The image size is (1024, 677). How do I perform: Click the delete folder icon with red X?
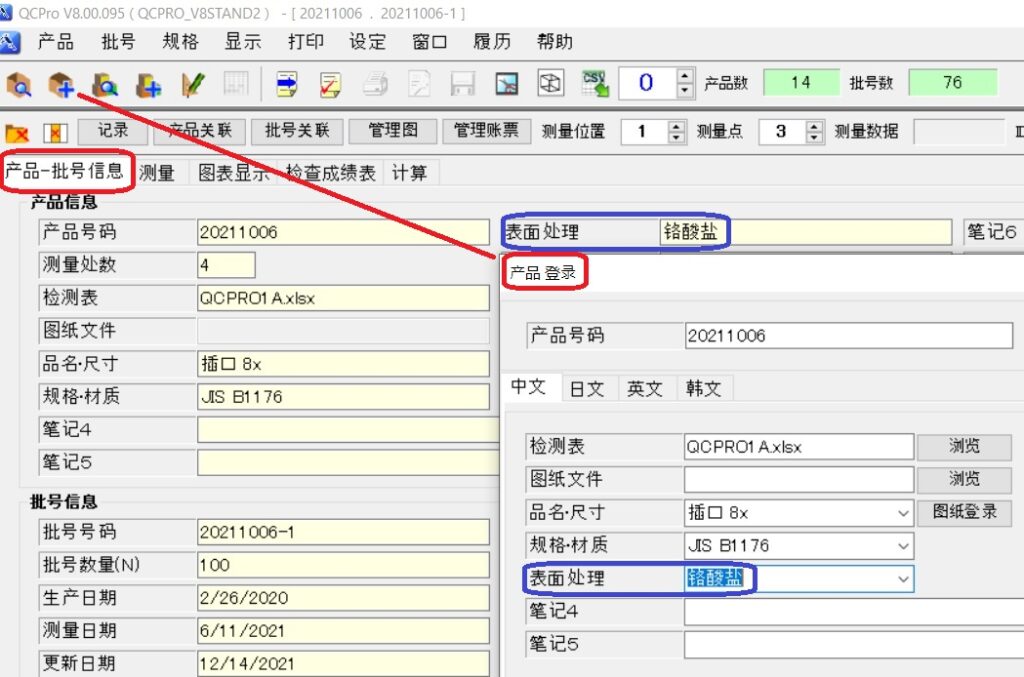pyautogui.click(x=17, y=132)
